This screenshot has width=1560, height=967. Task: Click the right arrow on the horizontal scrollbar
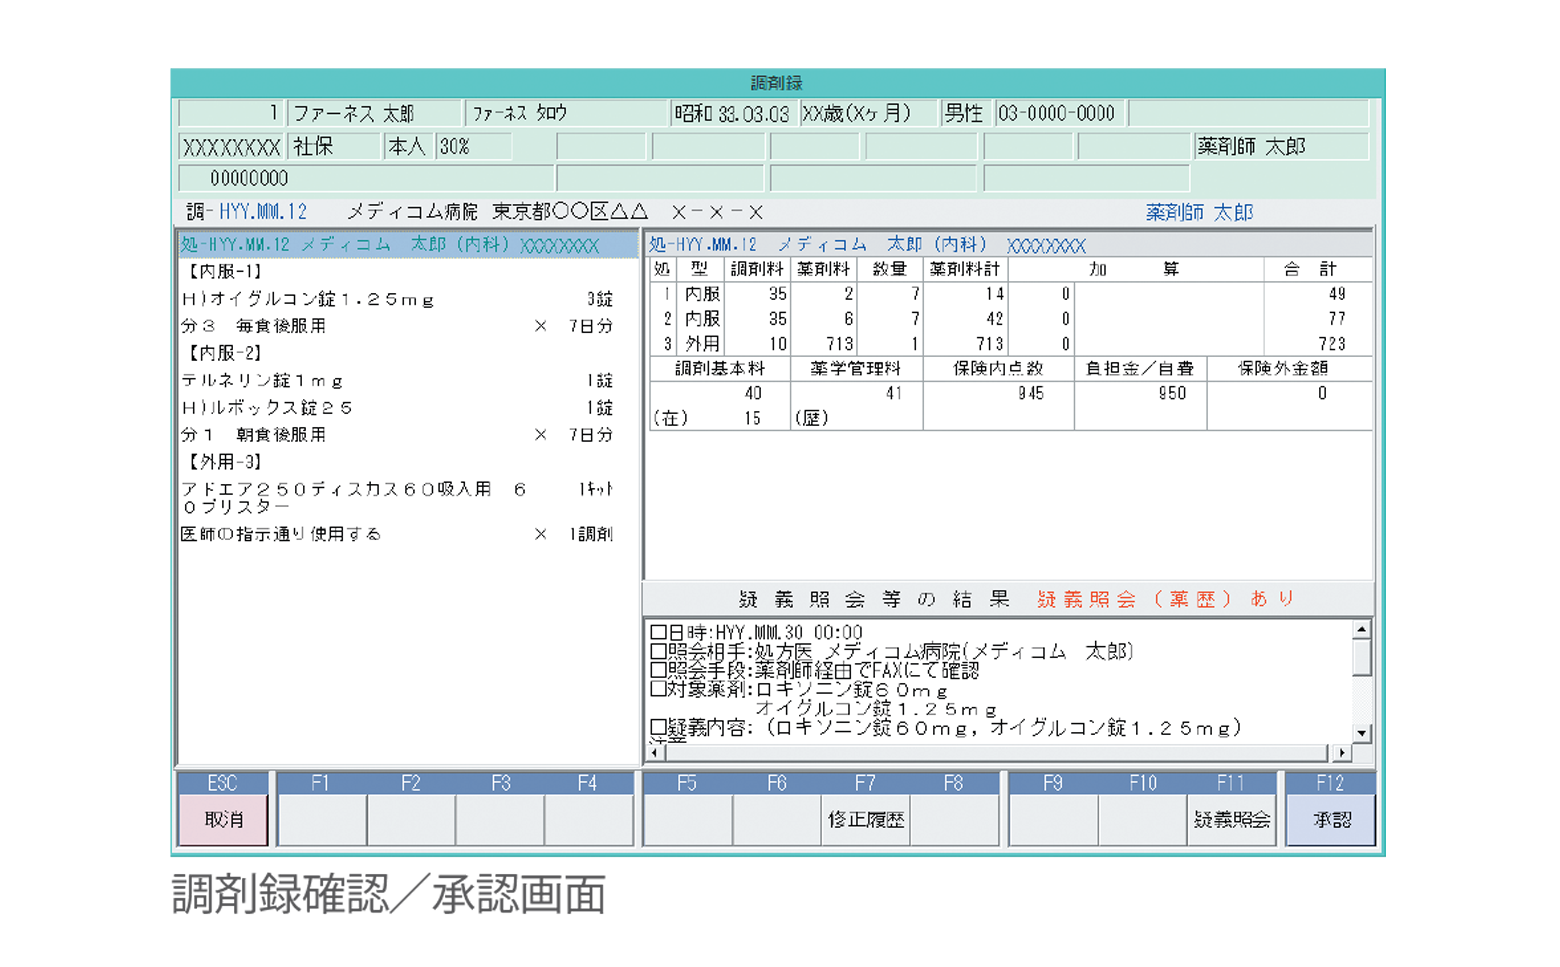pos(1341,753)
